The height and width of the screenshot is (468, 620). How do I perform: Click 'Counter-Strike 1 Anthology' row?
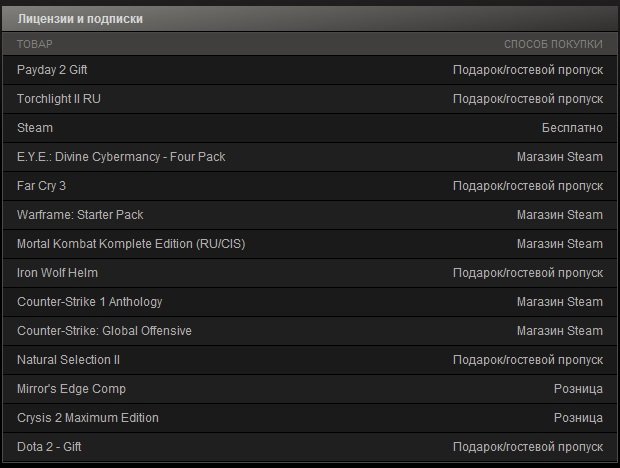(310, 302)
